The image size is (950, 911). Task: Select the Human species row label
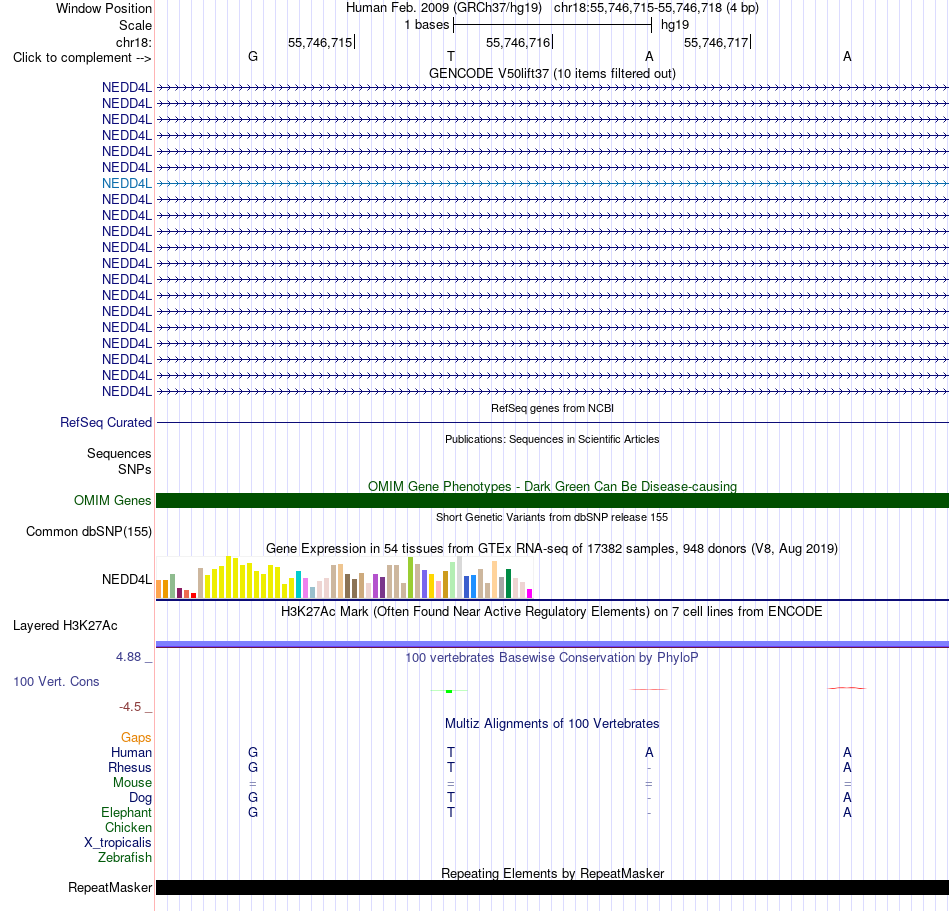(x=131, y=752)
